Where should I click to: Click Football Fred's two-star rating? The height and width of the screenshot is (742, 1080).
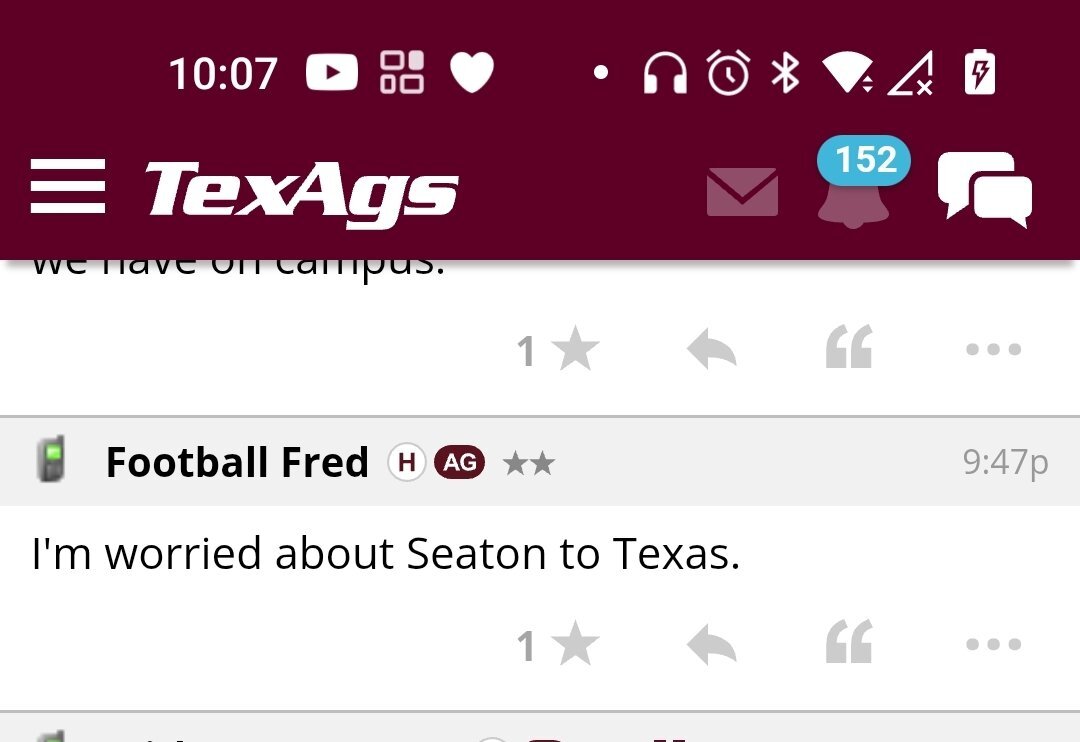(x=528, y=463)
